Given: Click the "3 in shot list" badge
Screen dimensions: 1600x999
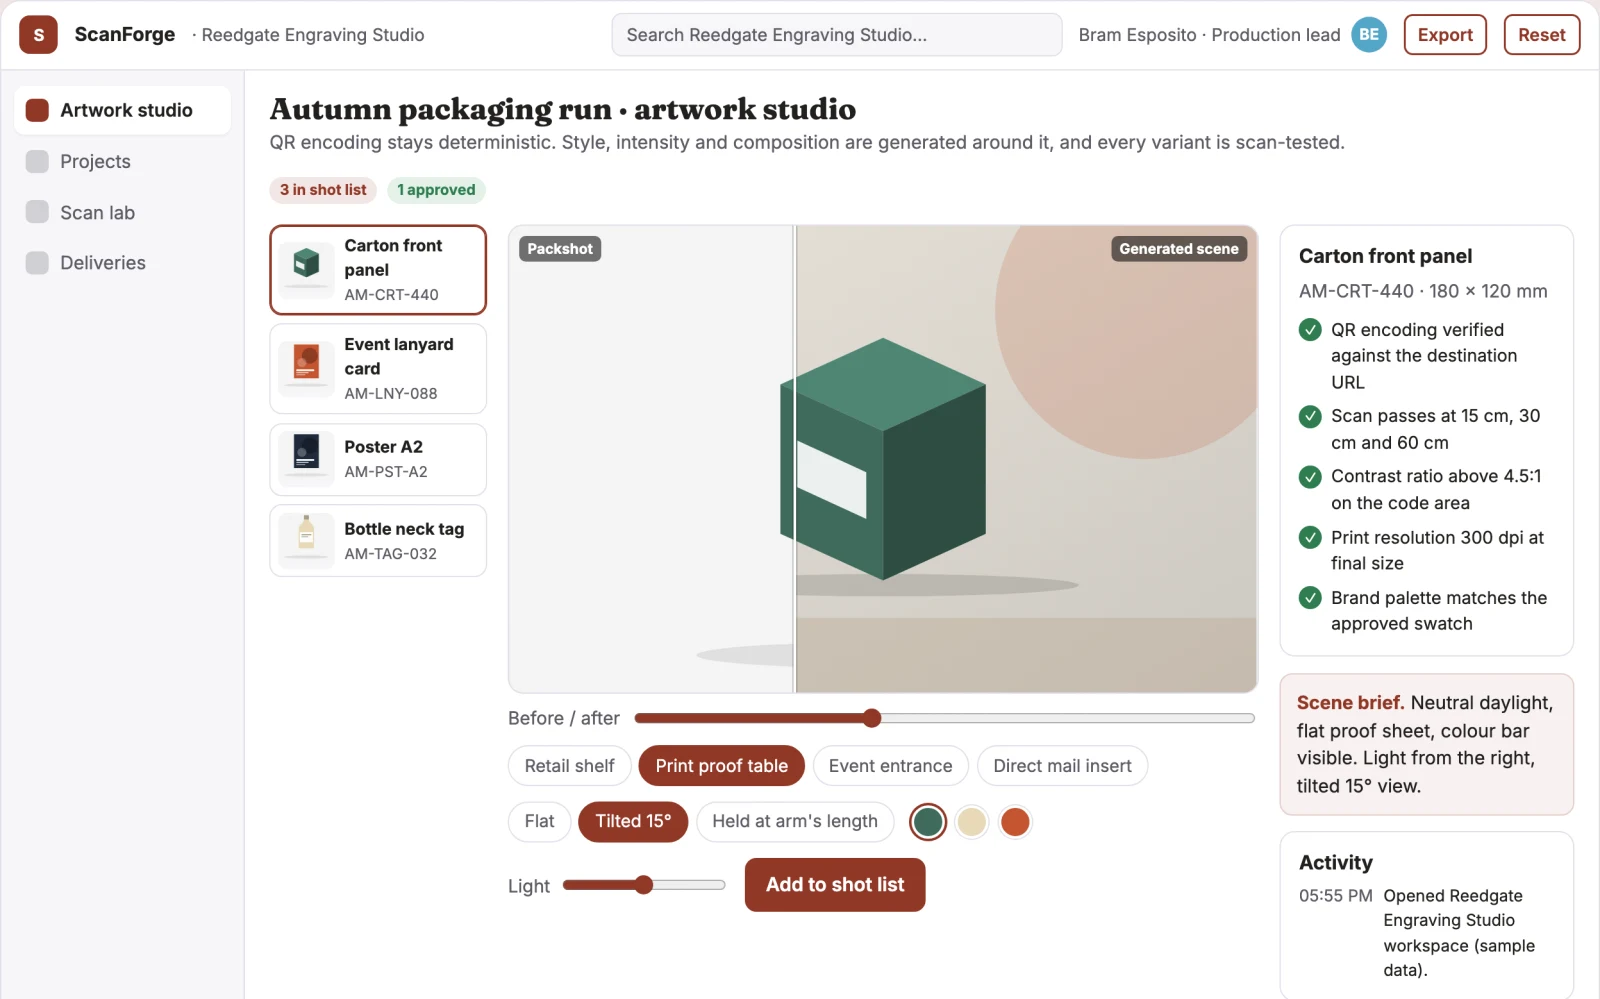Looking at the screenshot, I should click(323, 190).
